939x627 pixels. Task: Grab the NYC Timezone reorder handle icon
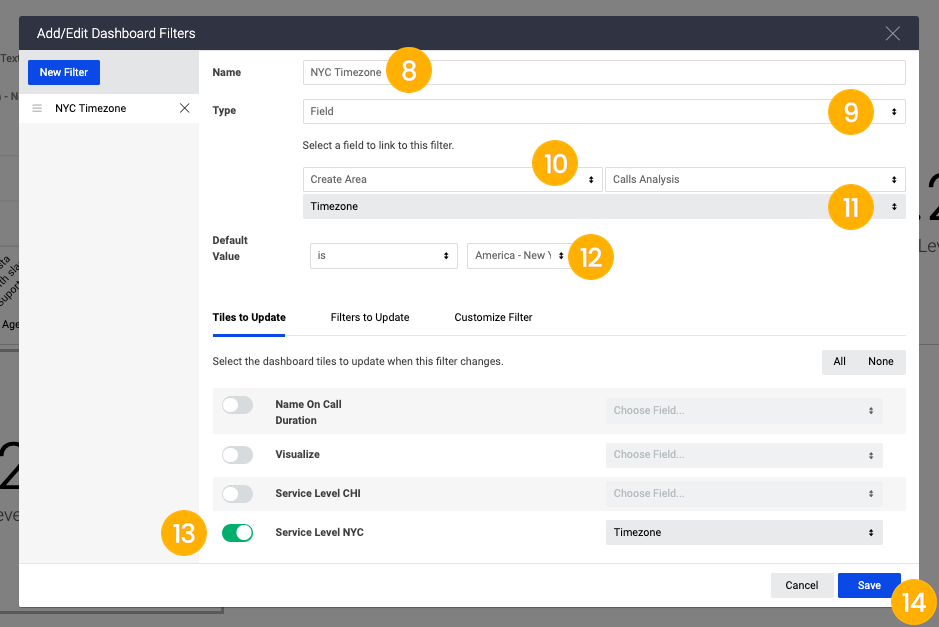point(37,108)
